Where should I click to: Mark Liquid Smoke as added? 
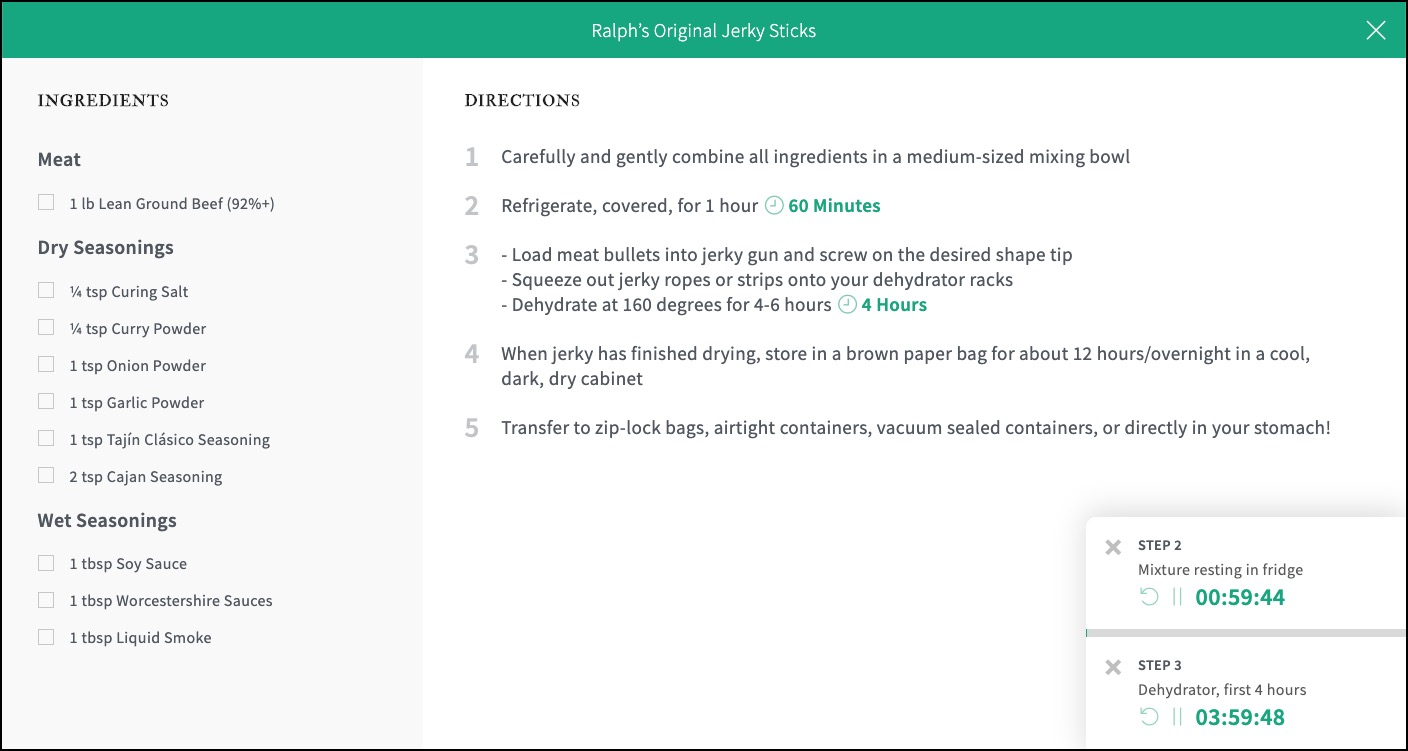[x=46, y=637]
